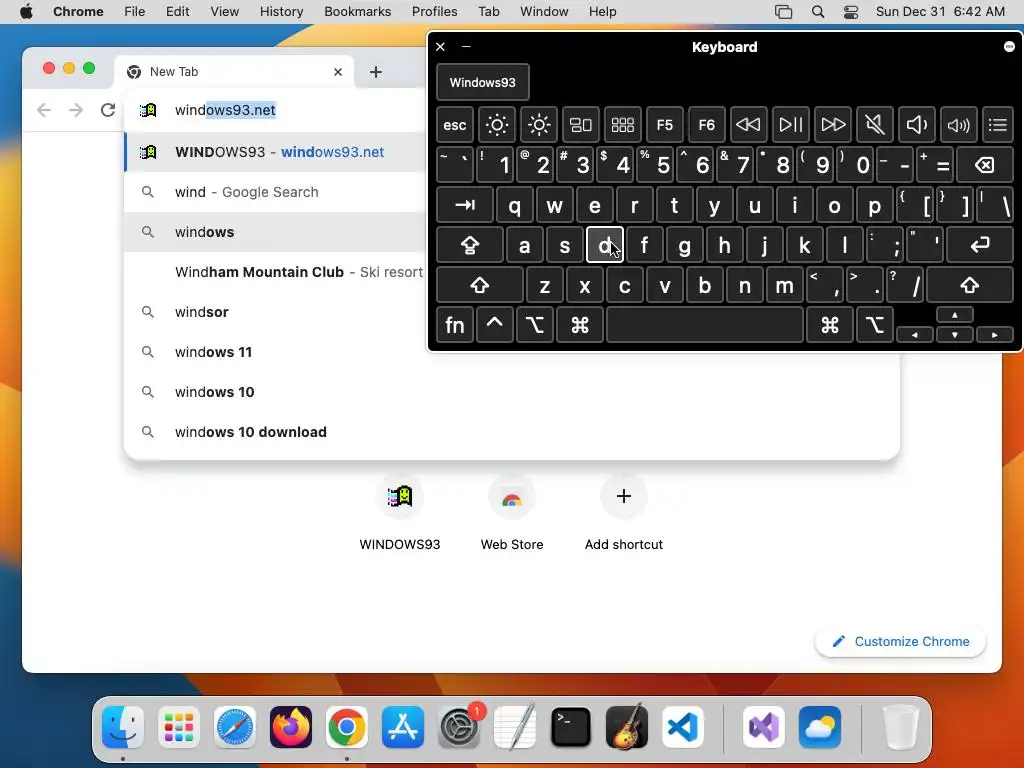The image size is (1024, 768).
Task: Toggle the right option key
Action: 874,325
